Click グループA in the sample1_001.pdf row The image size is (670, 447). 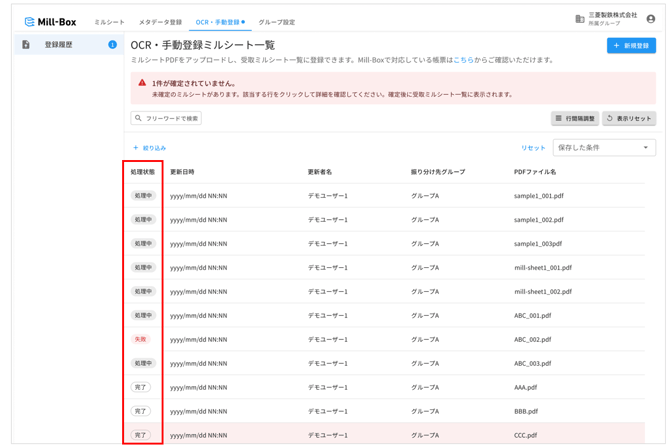(x=425, y=196)
